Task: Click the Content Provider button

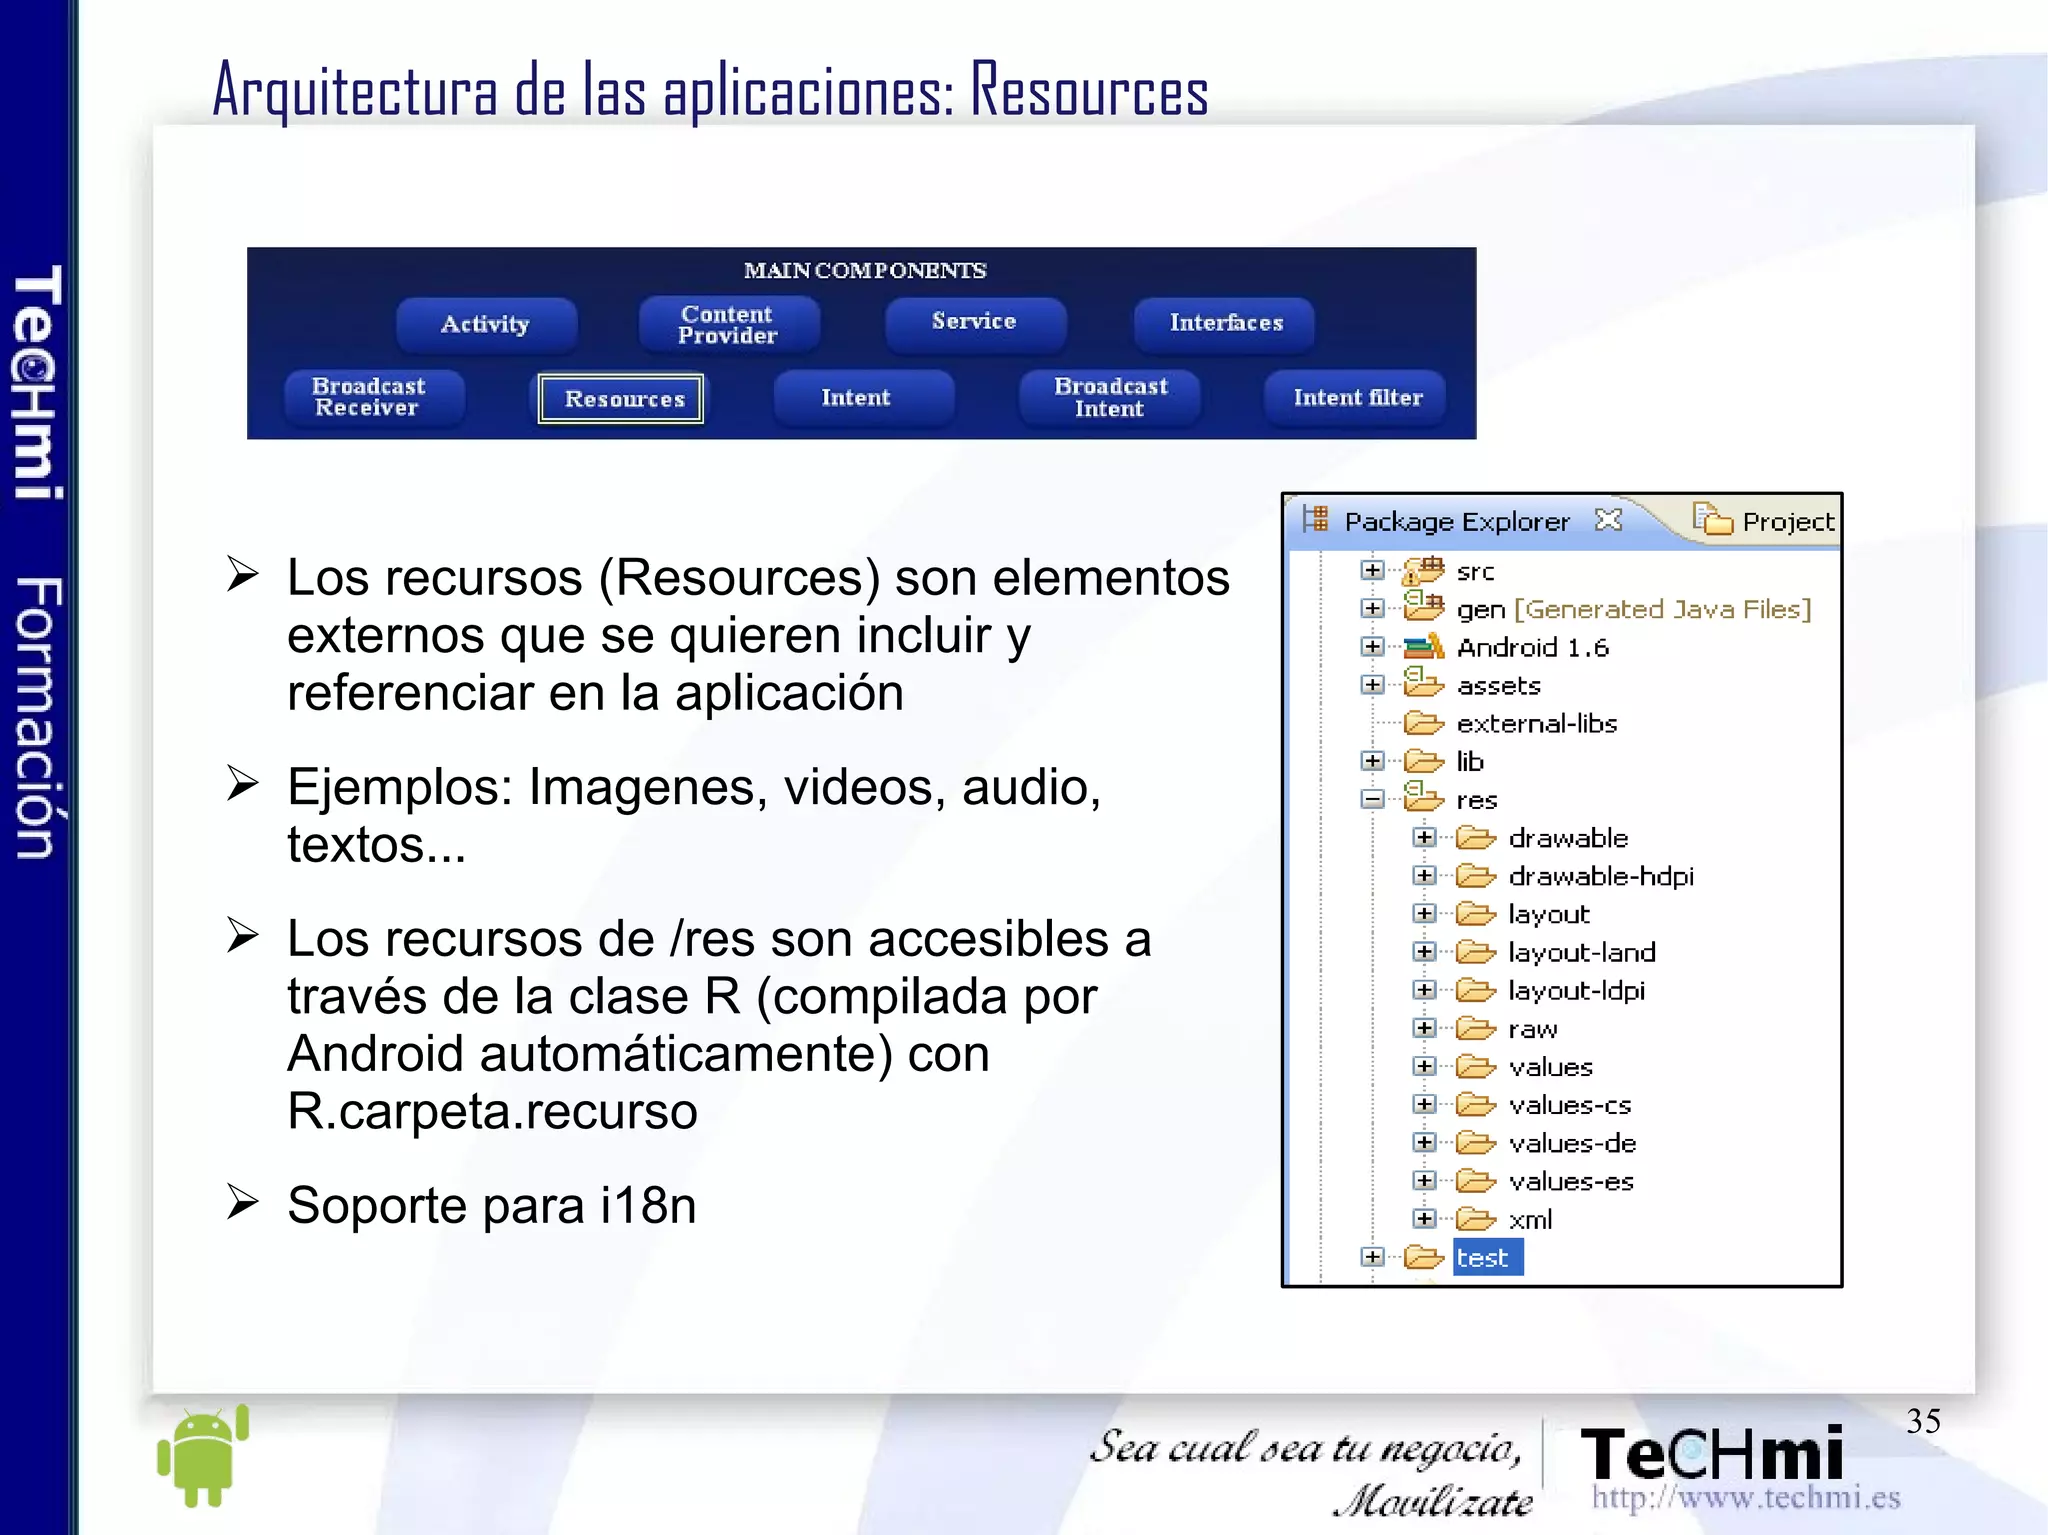Action: click(728, 324)
